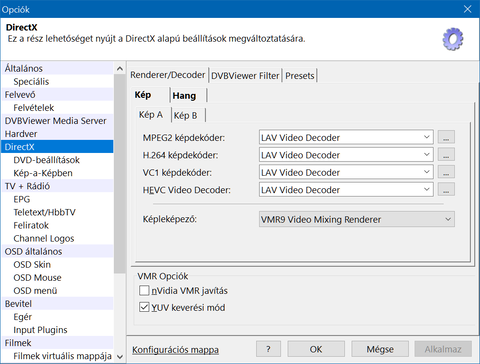Open VC1 decoder properties ellipsis button
Image resolution: width=480 pixels, height=364 pixels.
(x=446, y=172)
